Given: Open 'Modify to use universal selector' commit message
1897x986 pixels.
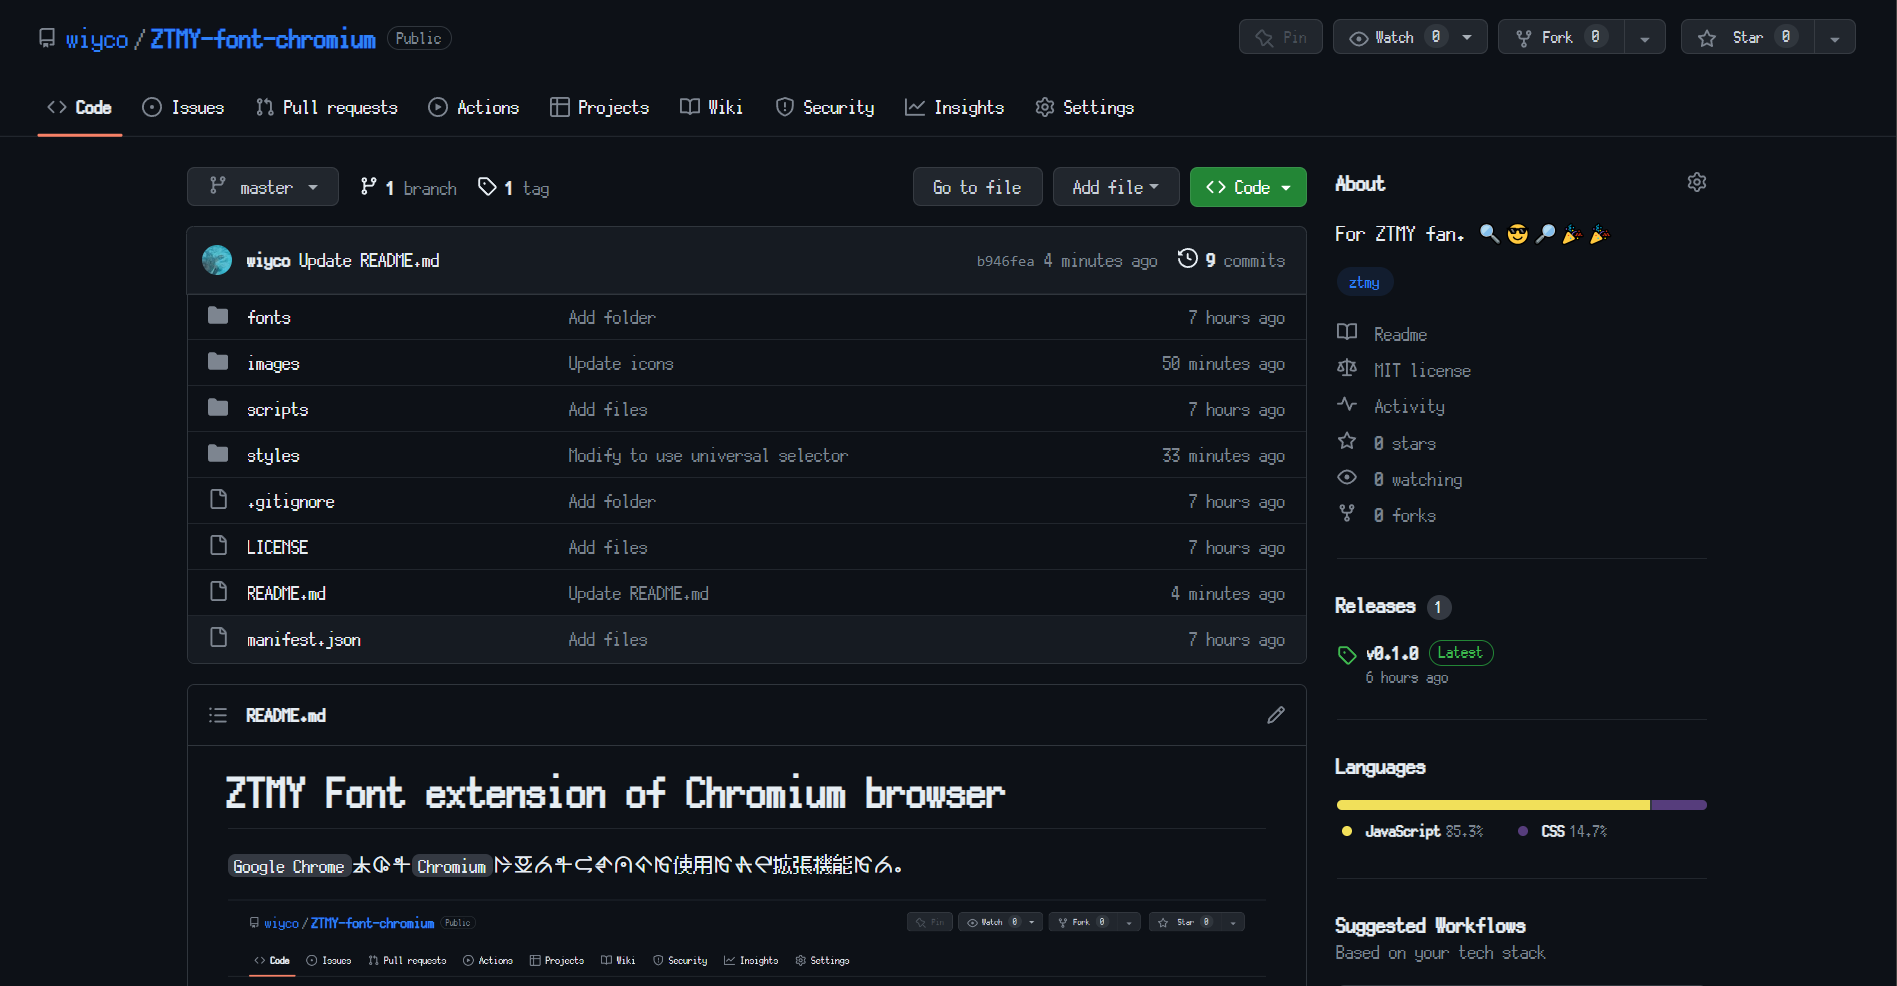Looking at the screenshot, I should 708,455.
